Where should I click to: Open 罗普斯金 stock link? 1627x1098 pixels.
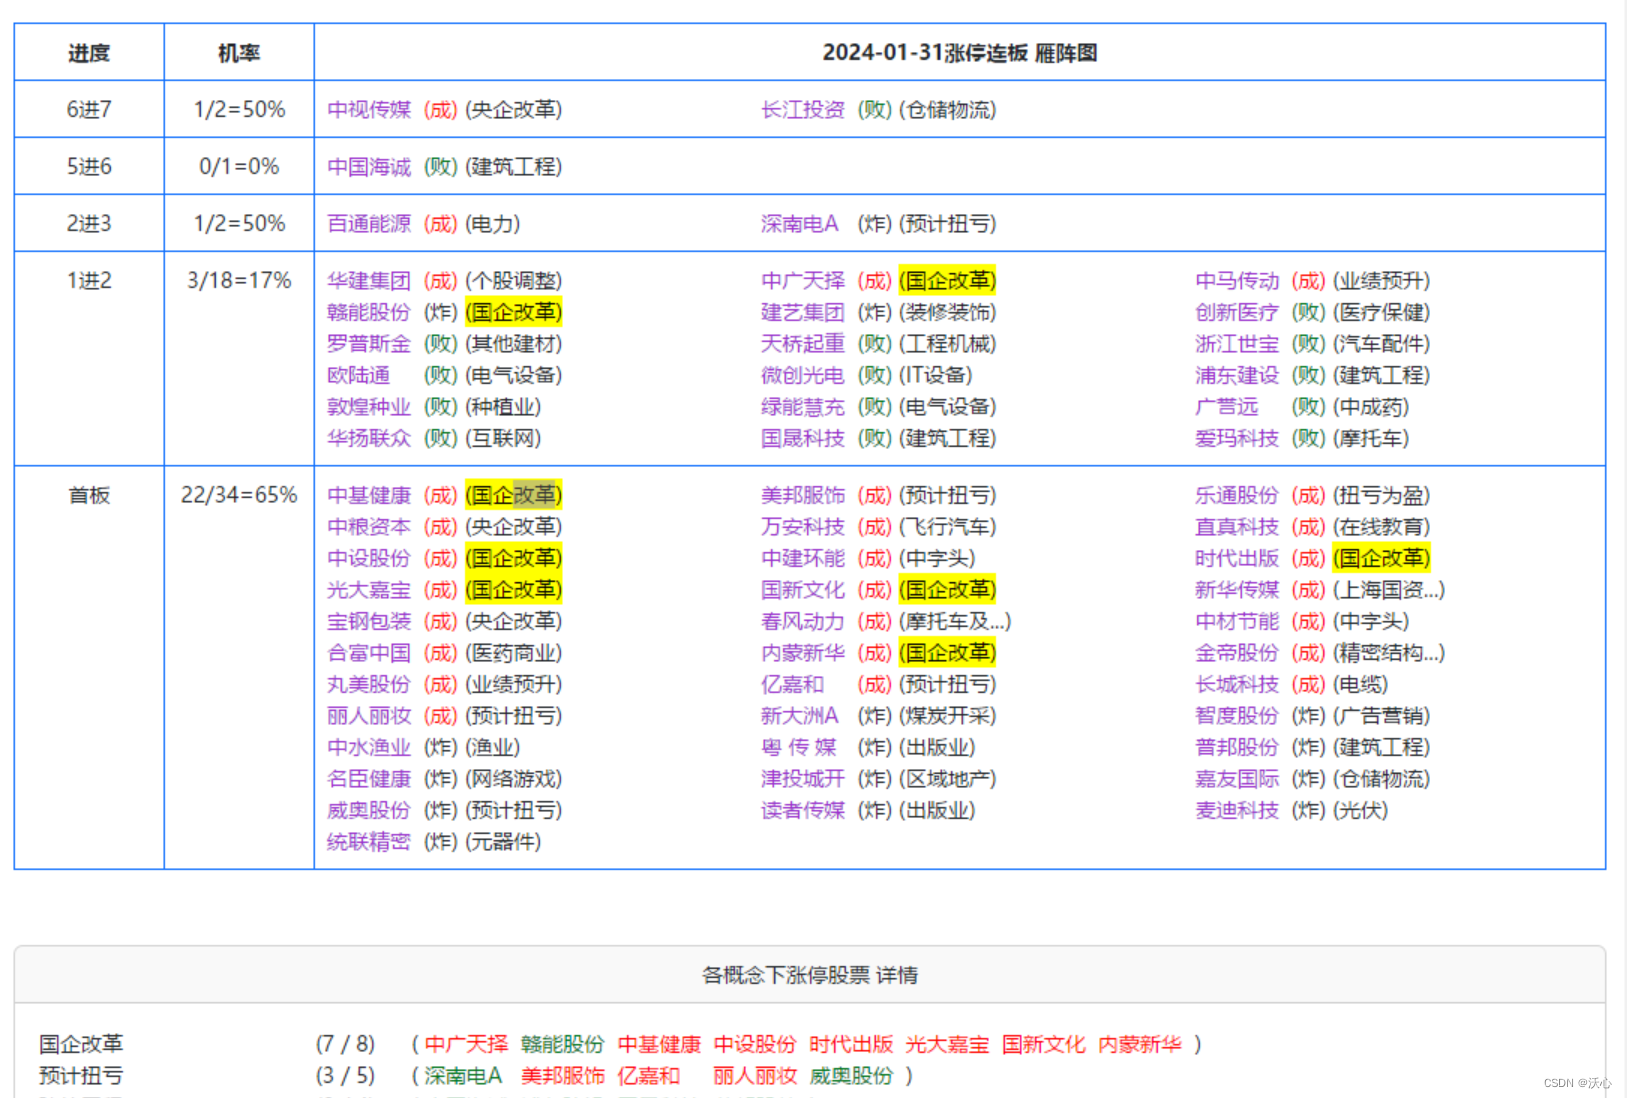coord(369,344)
